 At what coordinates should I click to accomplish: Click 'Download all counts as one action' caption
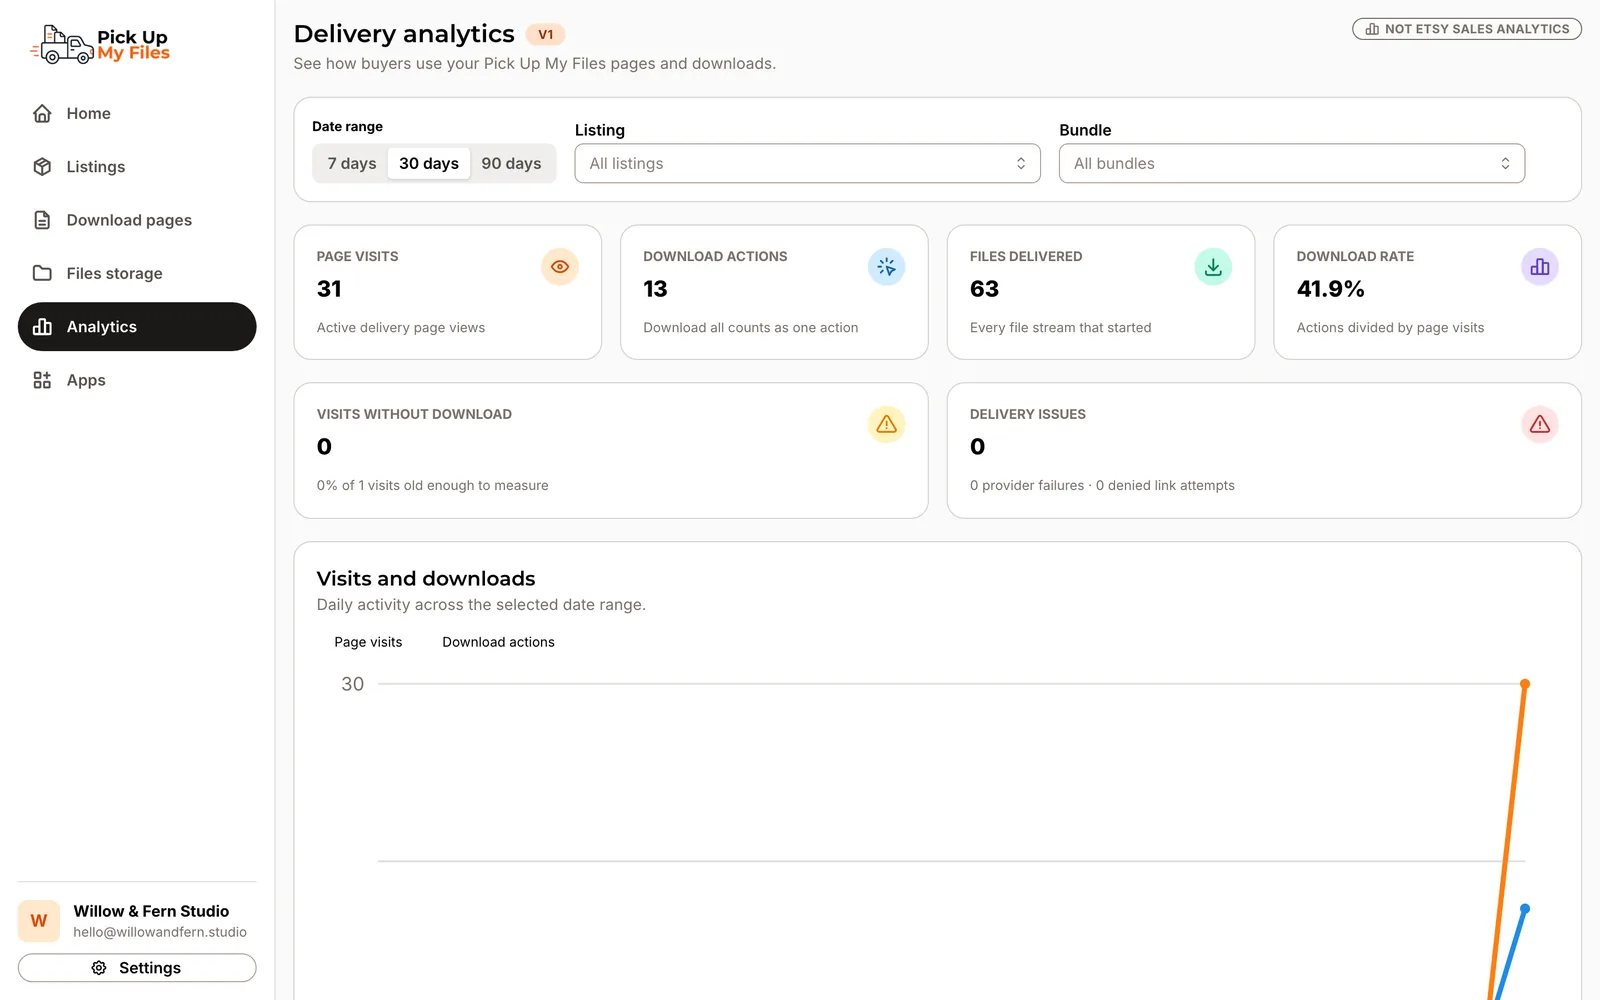click(750, 327)
